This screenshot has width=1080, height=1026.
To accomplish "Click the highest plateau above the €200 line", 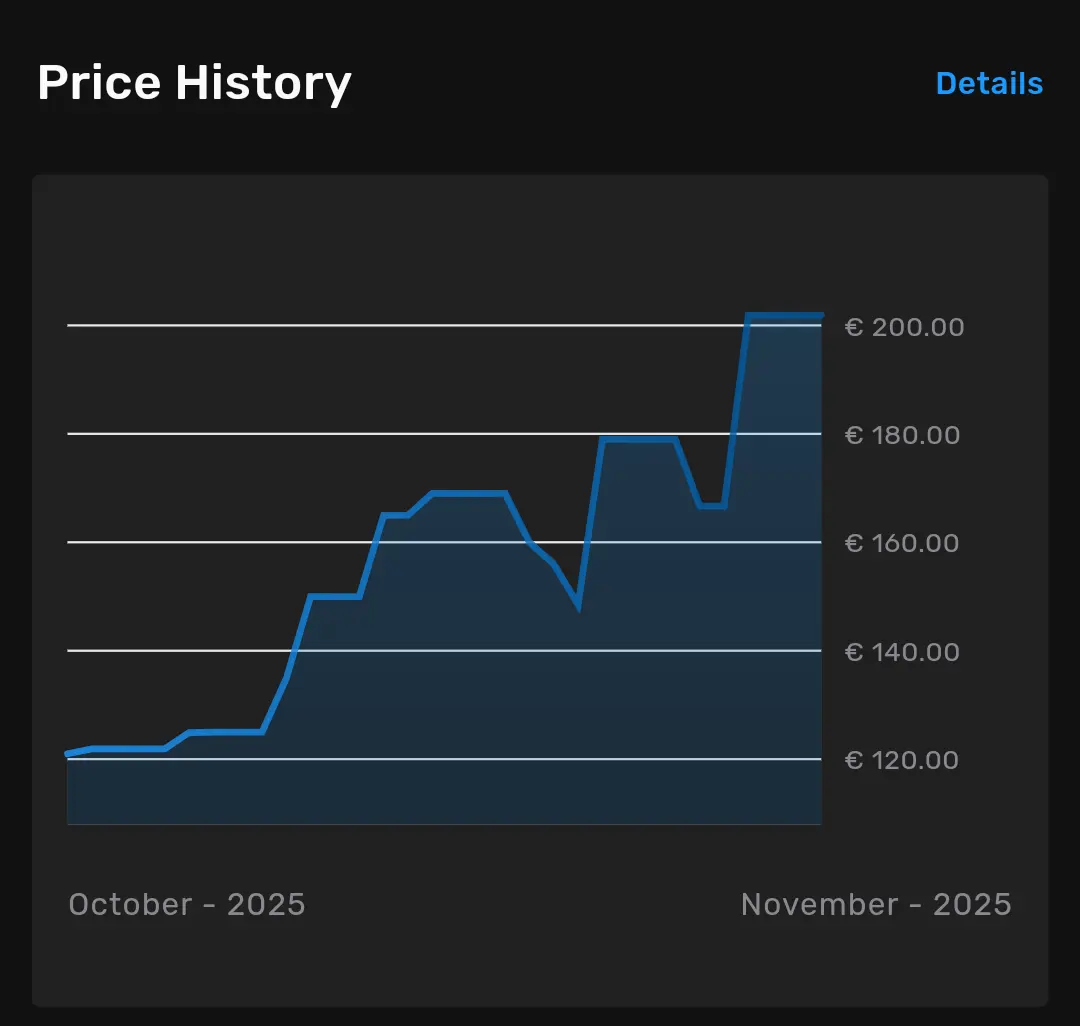I will (x=784, y=316).
